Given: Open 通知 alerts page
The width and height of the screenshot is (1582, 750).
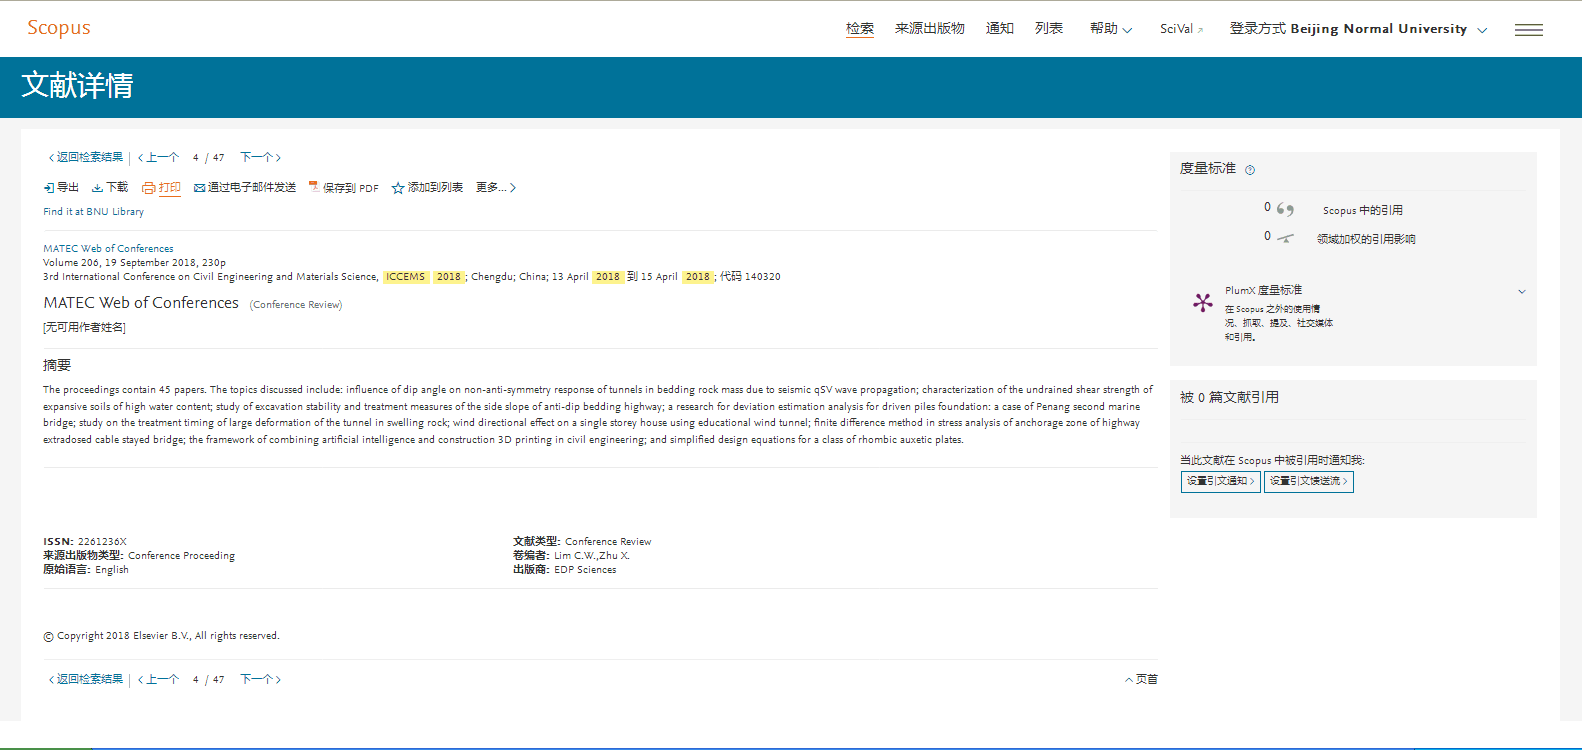Looking at the screenshot, I should point(1000,29).
